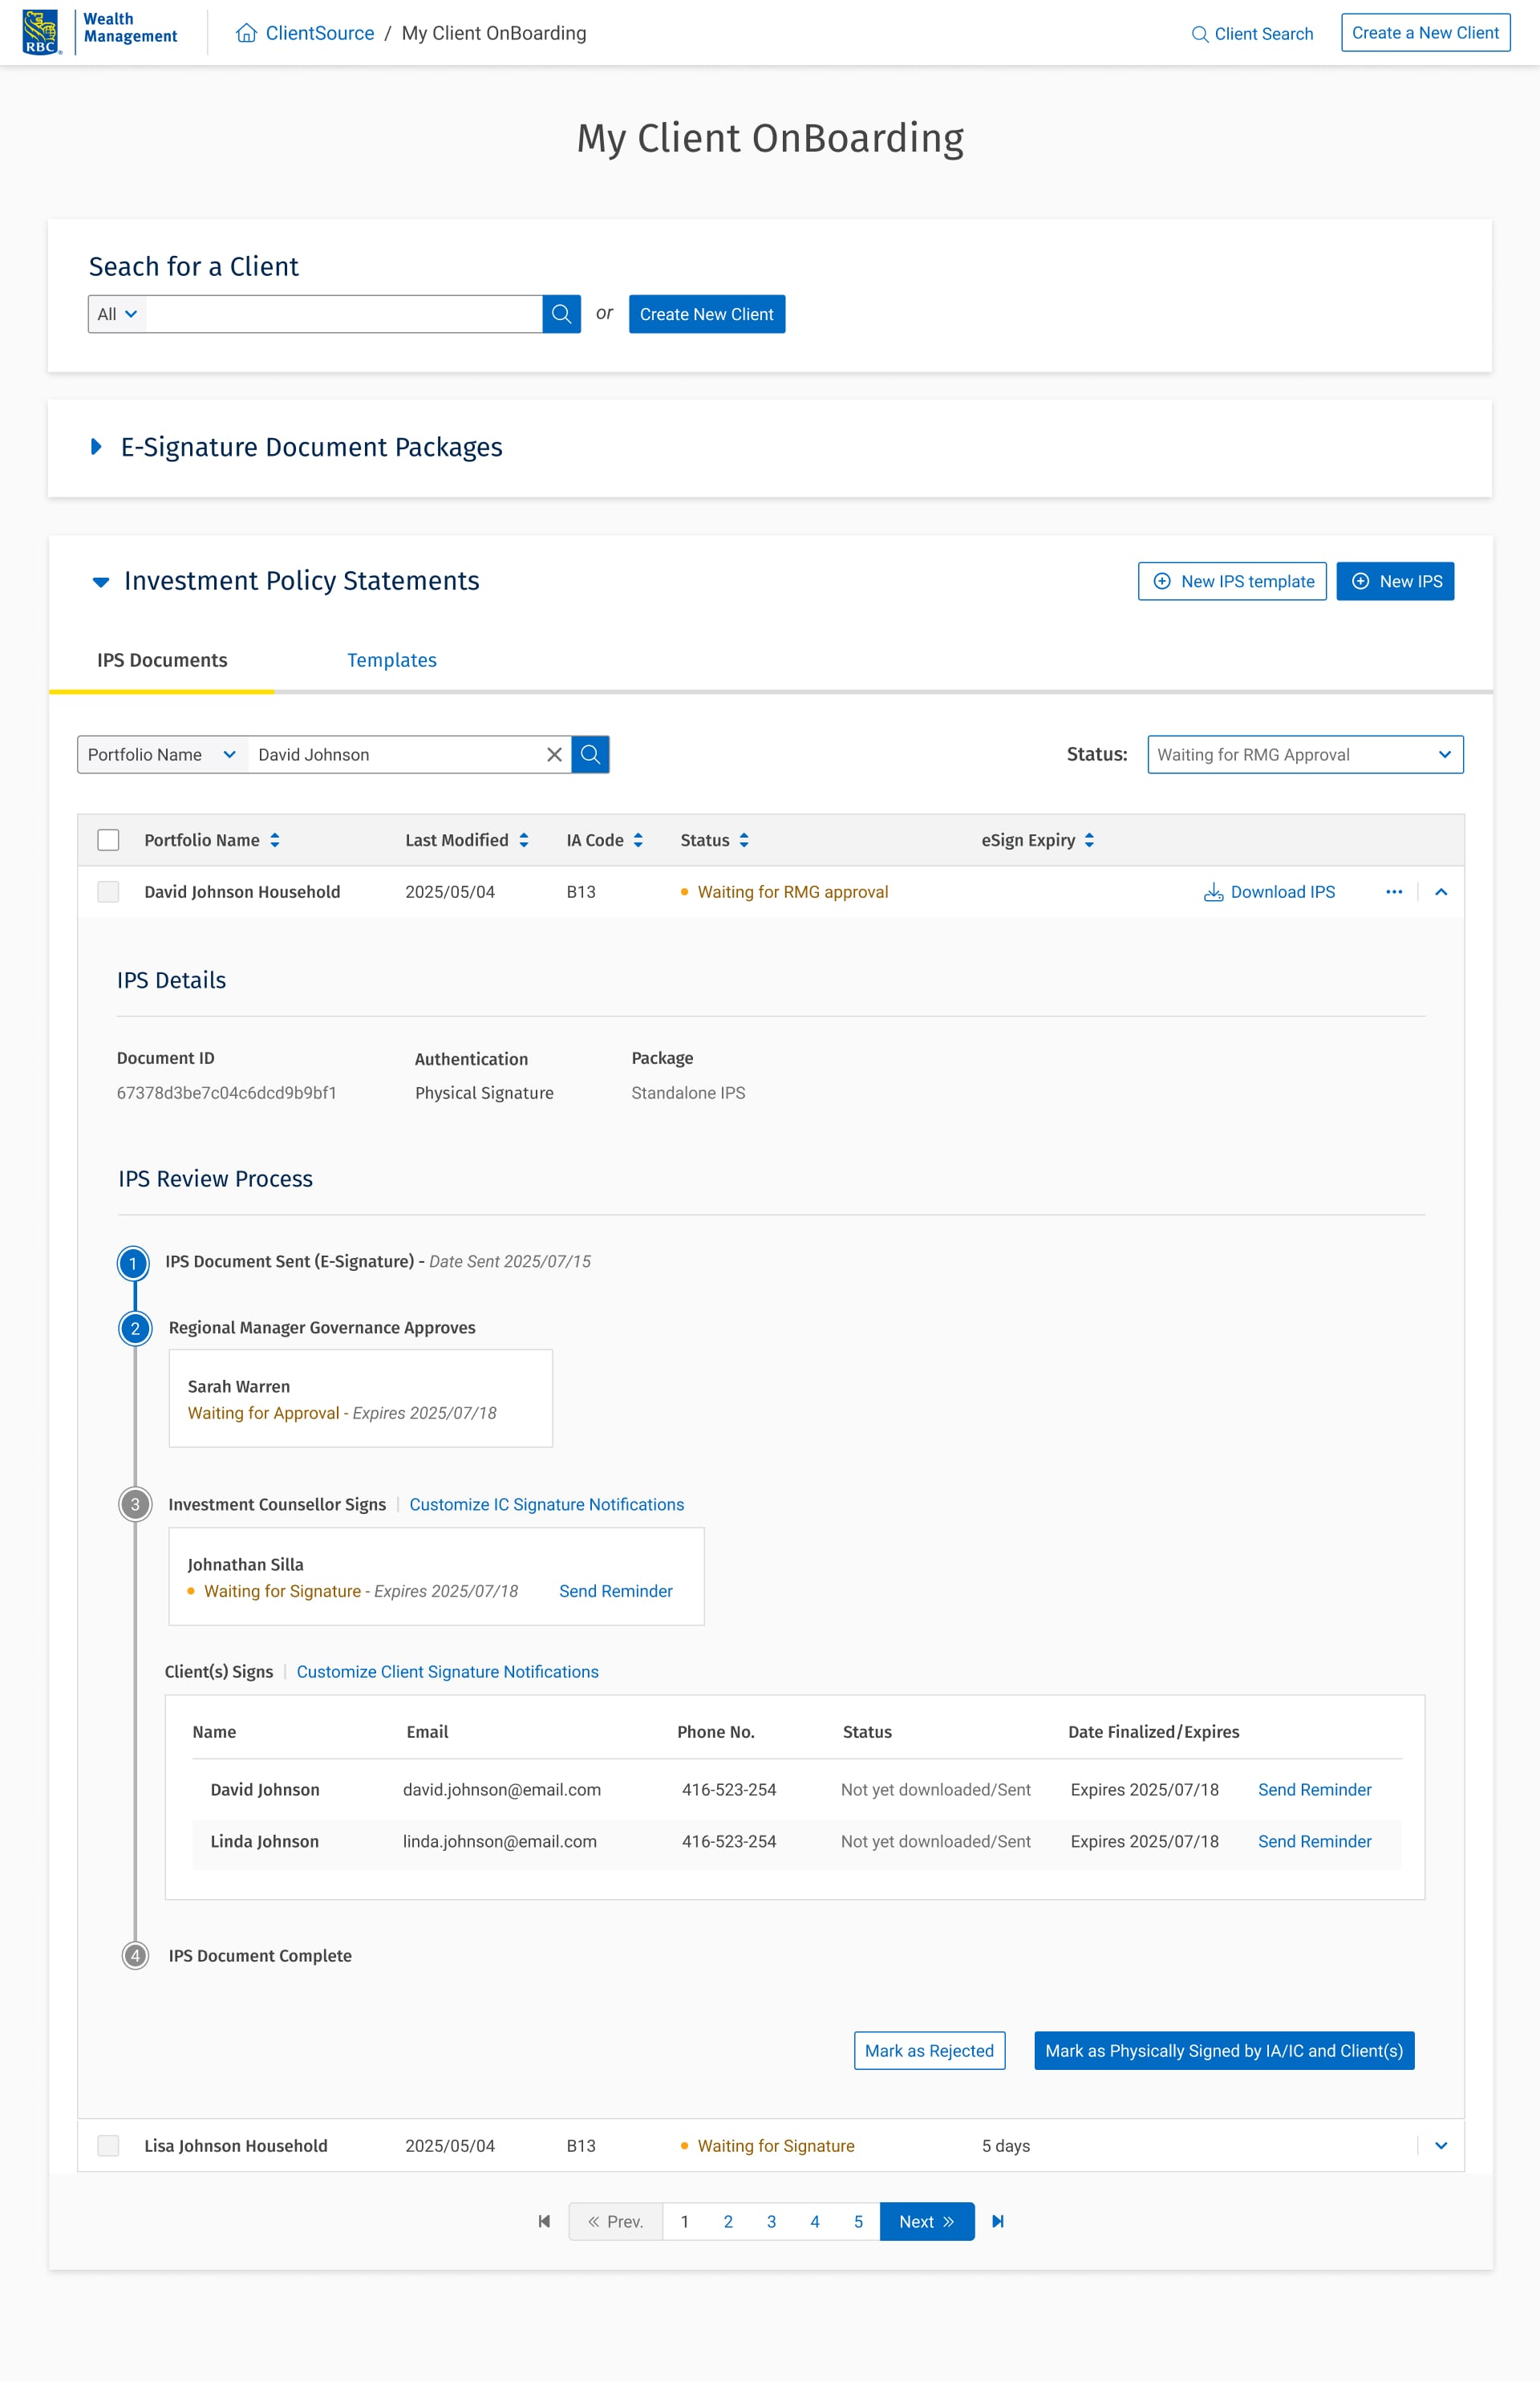Go to page 3 of results
The height and width of the screenshot is (2382, 1540).
771,2221
